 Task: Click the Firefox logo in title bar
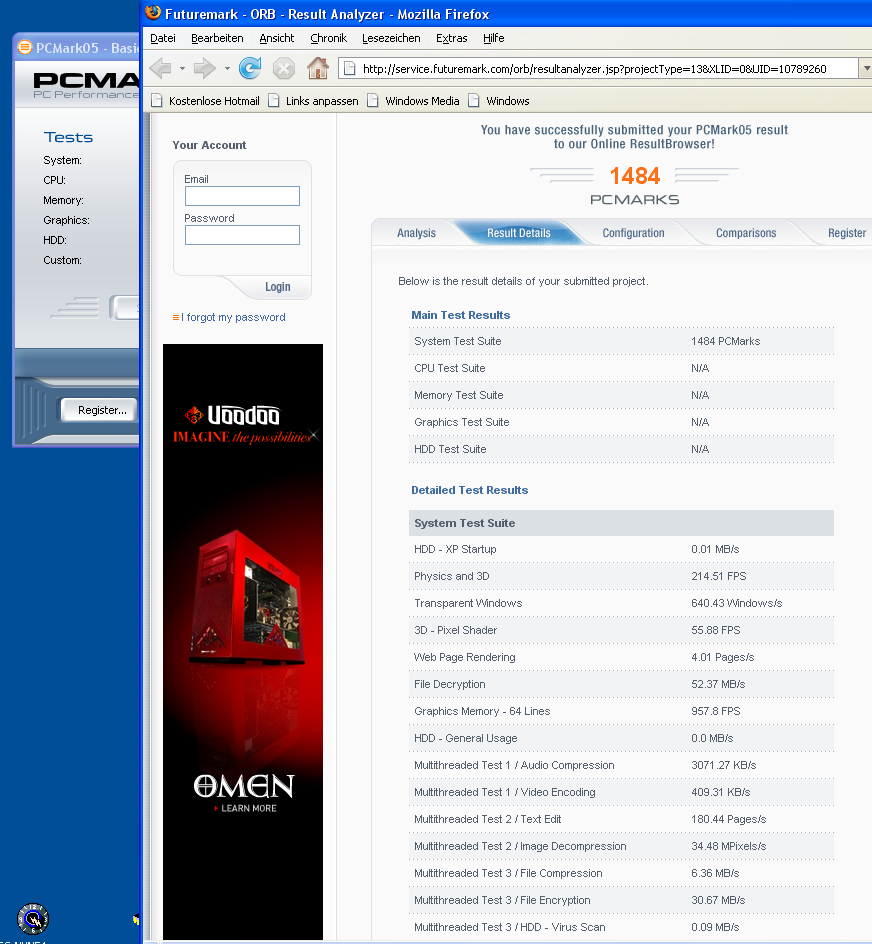[x=154, y=13]
